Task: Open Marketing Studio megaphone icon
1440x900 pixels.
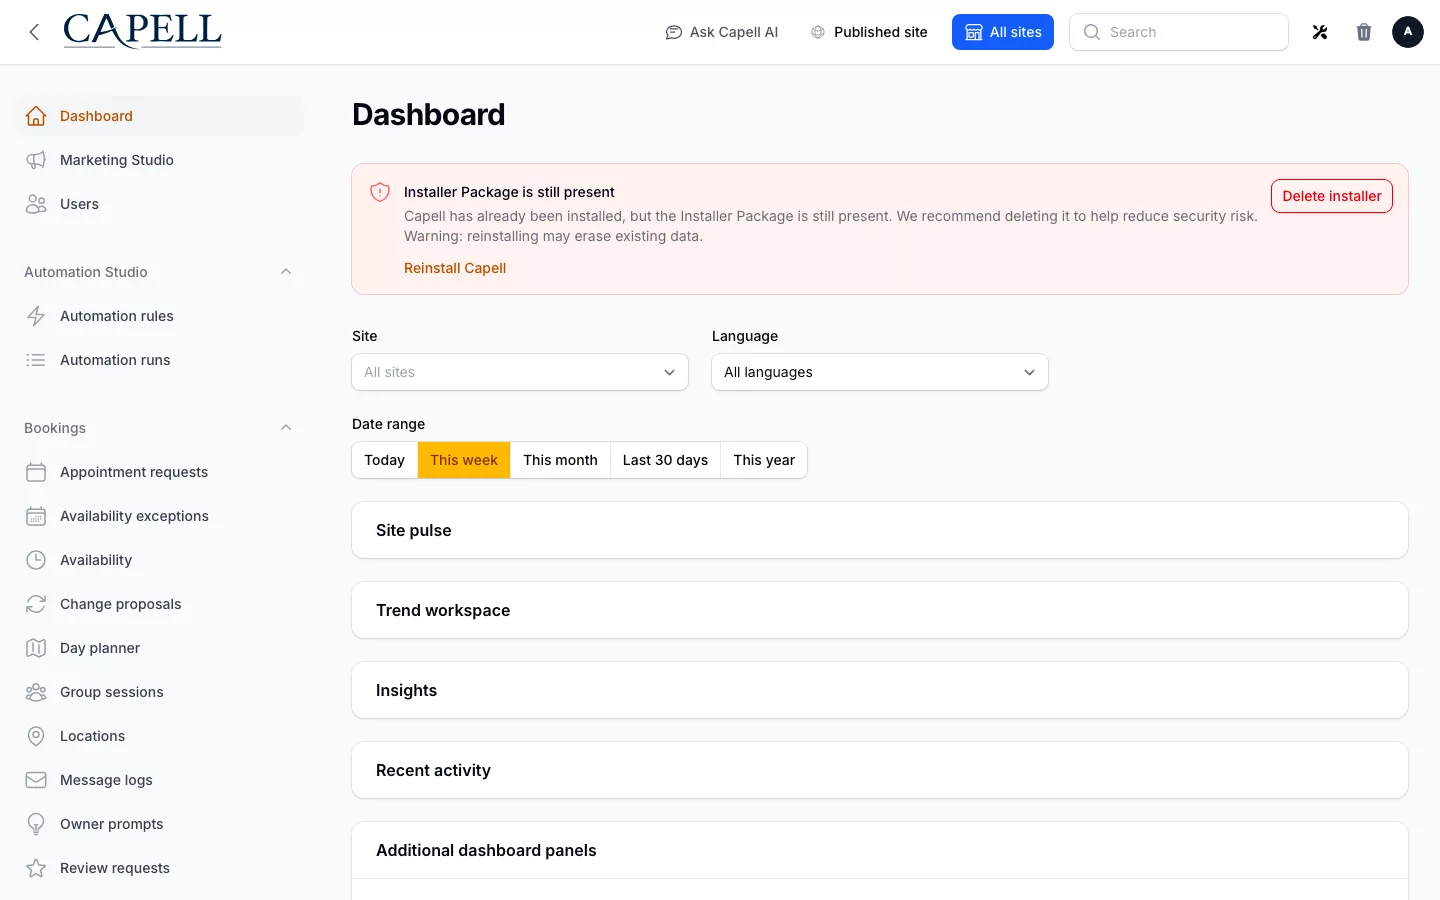Action: (x=36, y=160)
